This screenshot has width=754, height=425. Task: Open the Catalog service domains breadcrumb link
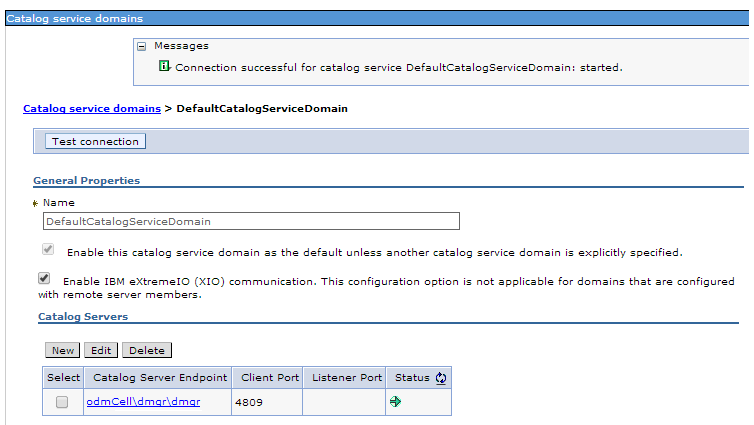pos(92,109)
